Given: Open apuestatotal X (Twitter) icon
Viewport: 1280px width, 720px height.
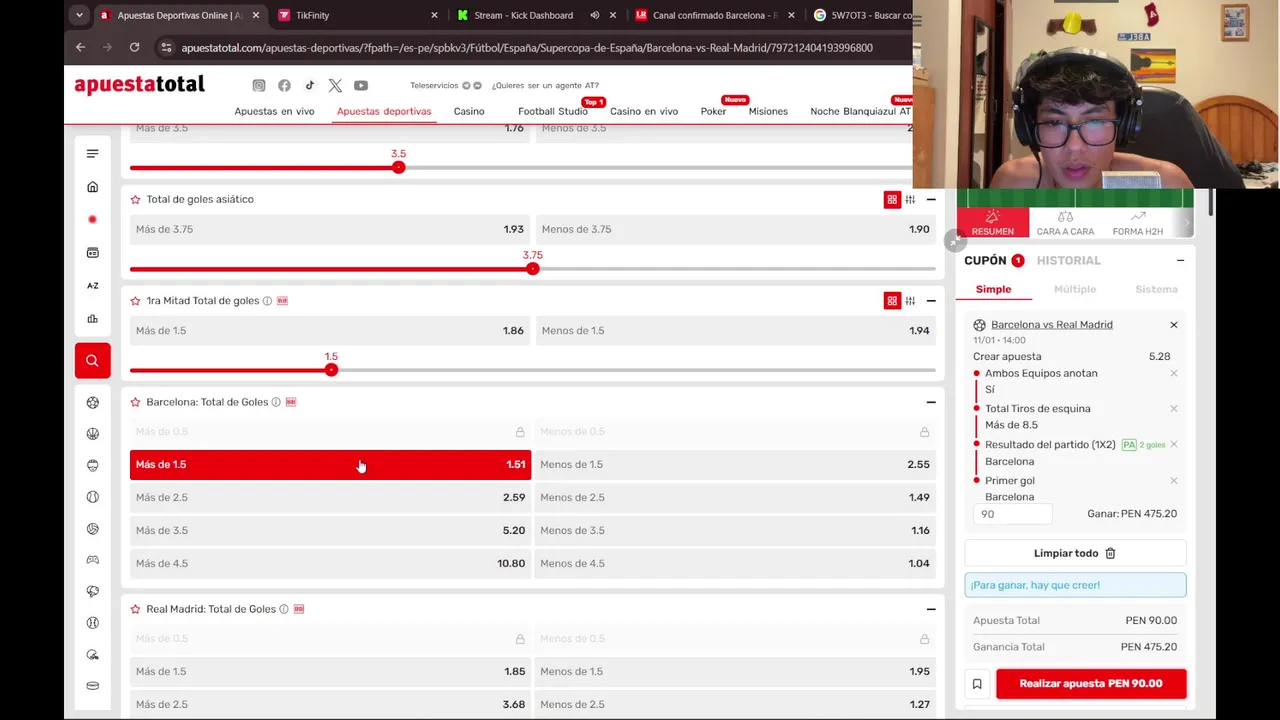Looking at the screenshot, I should (335, 85).
